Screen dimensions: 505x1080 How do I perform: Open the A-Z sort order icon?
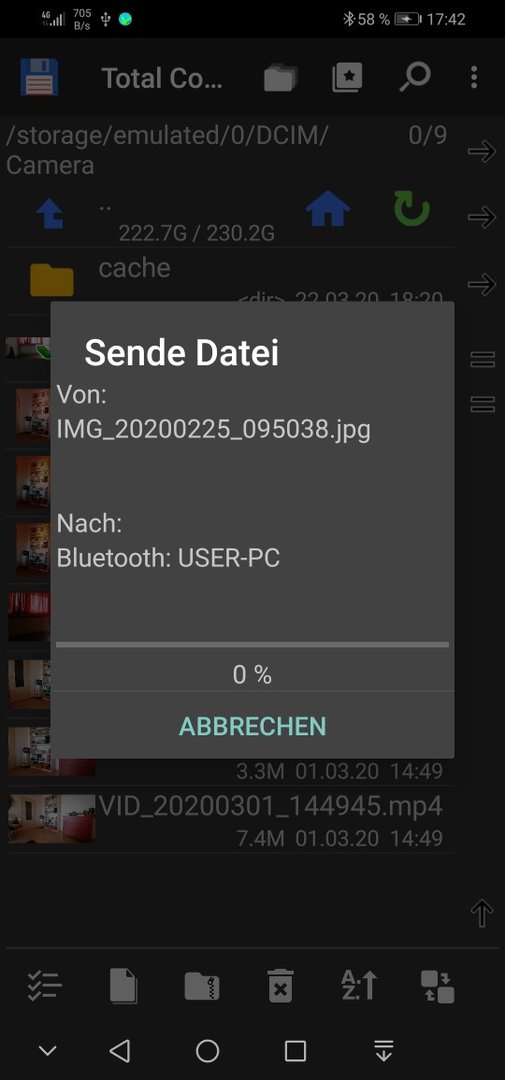(x=359, y=985)
